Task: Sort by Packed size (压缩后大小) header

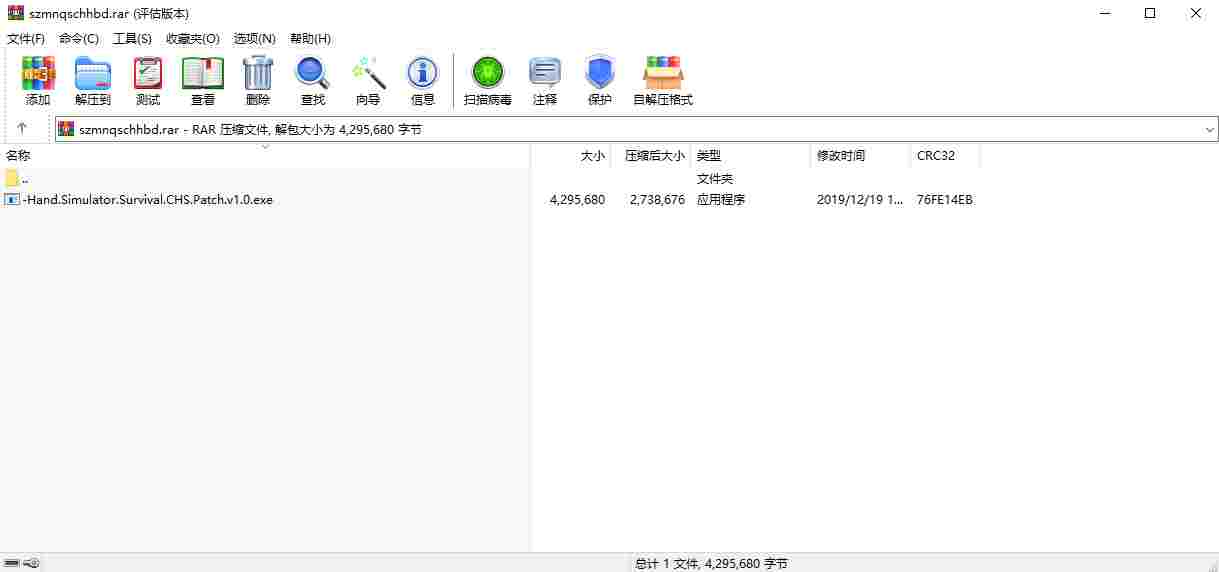Action: pos(650,155)
